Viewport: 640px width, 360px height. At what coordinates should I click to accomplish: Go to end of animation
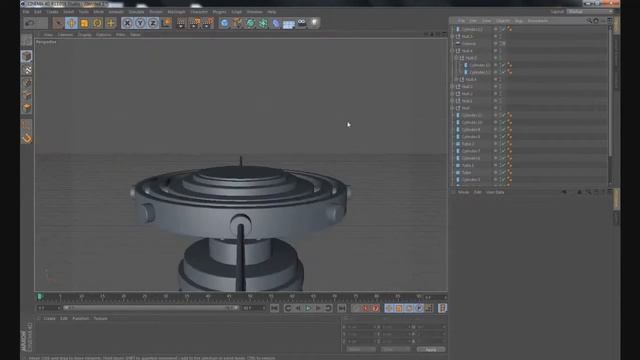point(341,308)
